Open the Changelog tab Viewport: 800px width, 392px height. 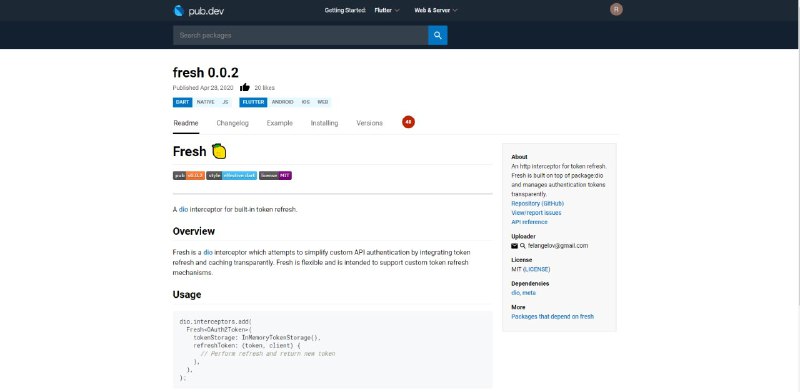(x=232, y=123)
